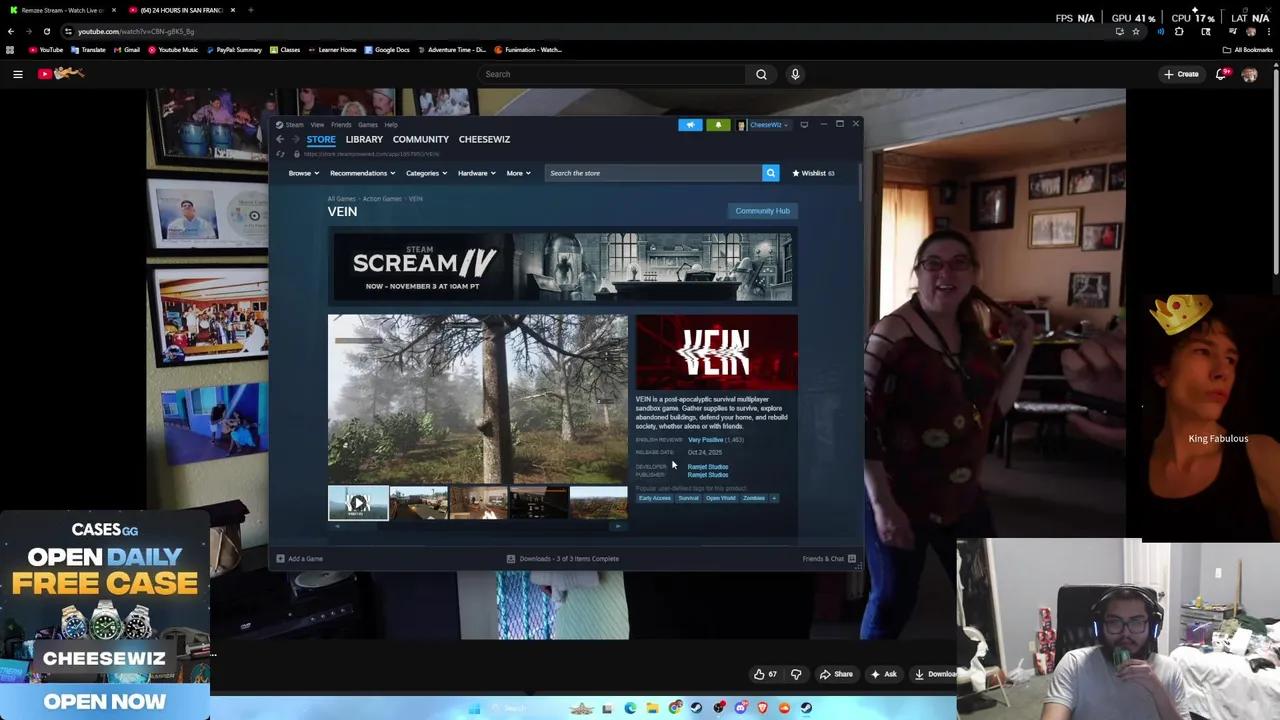Click the Windows Start button in taskbar

click(x=475, y=708)
